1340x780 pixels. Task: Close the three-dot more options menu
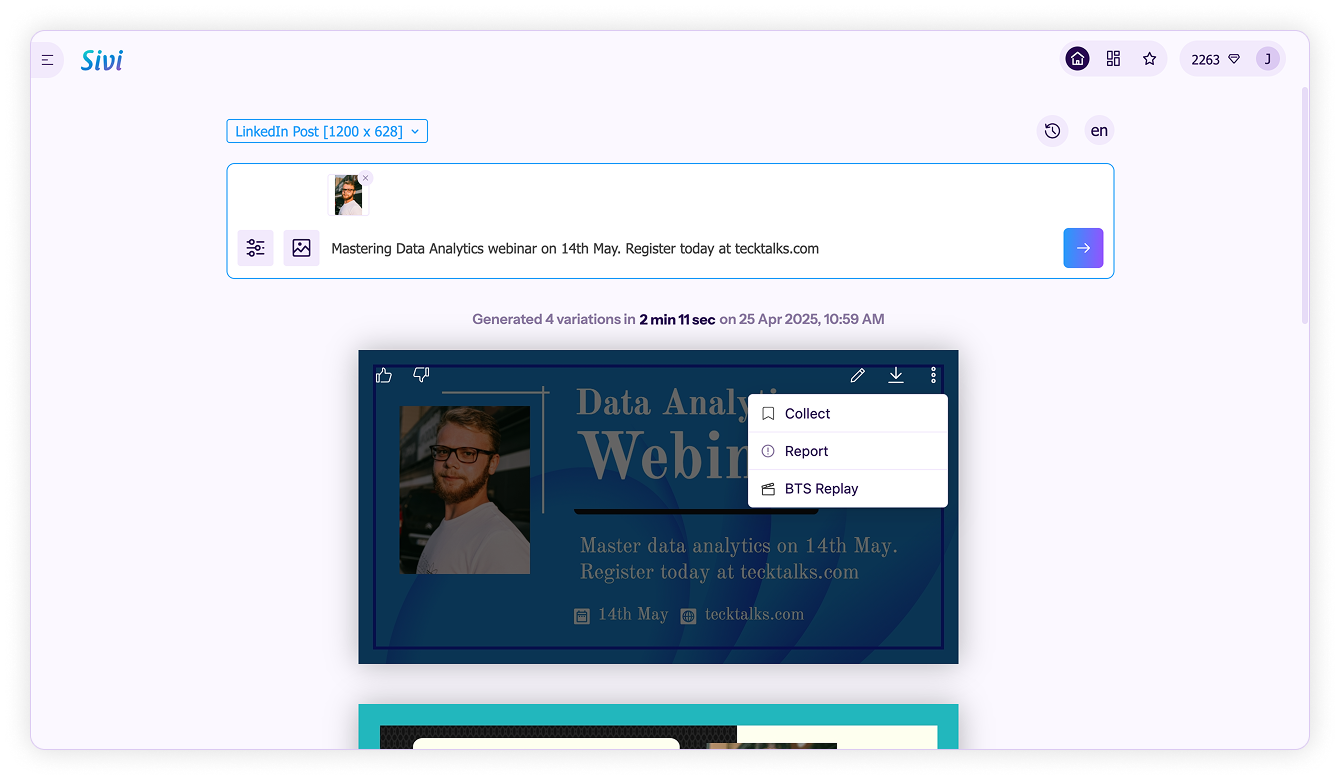pyautogui.click(x=933, y=375)
